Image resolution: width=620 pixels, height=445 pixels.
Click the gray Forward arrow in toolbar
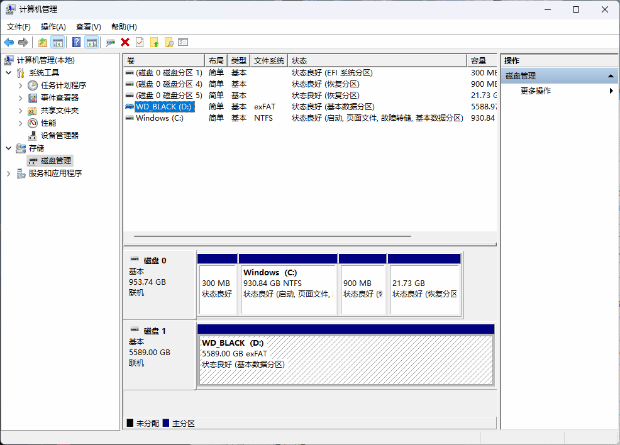[23, 42]
